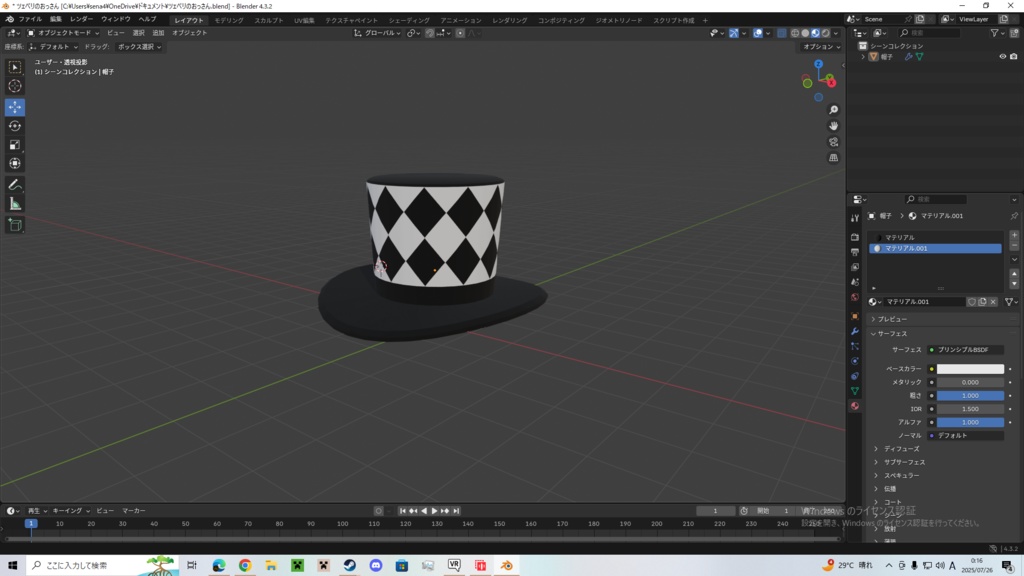
Task: Click the プリンシプルBSDF surface shader button
Action: 965,350
